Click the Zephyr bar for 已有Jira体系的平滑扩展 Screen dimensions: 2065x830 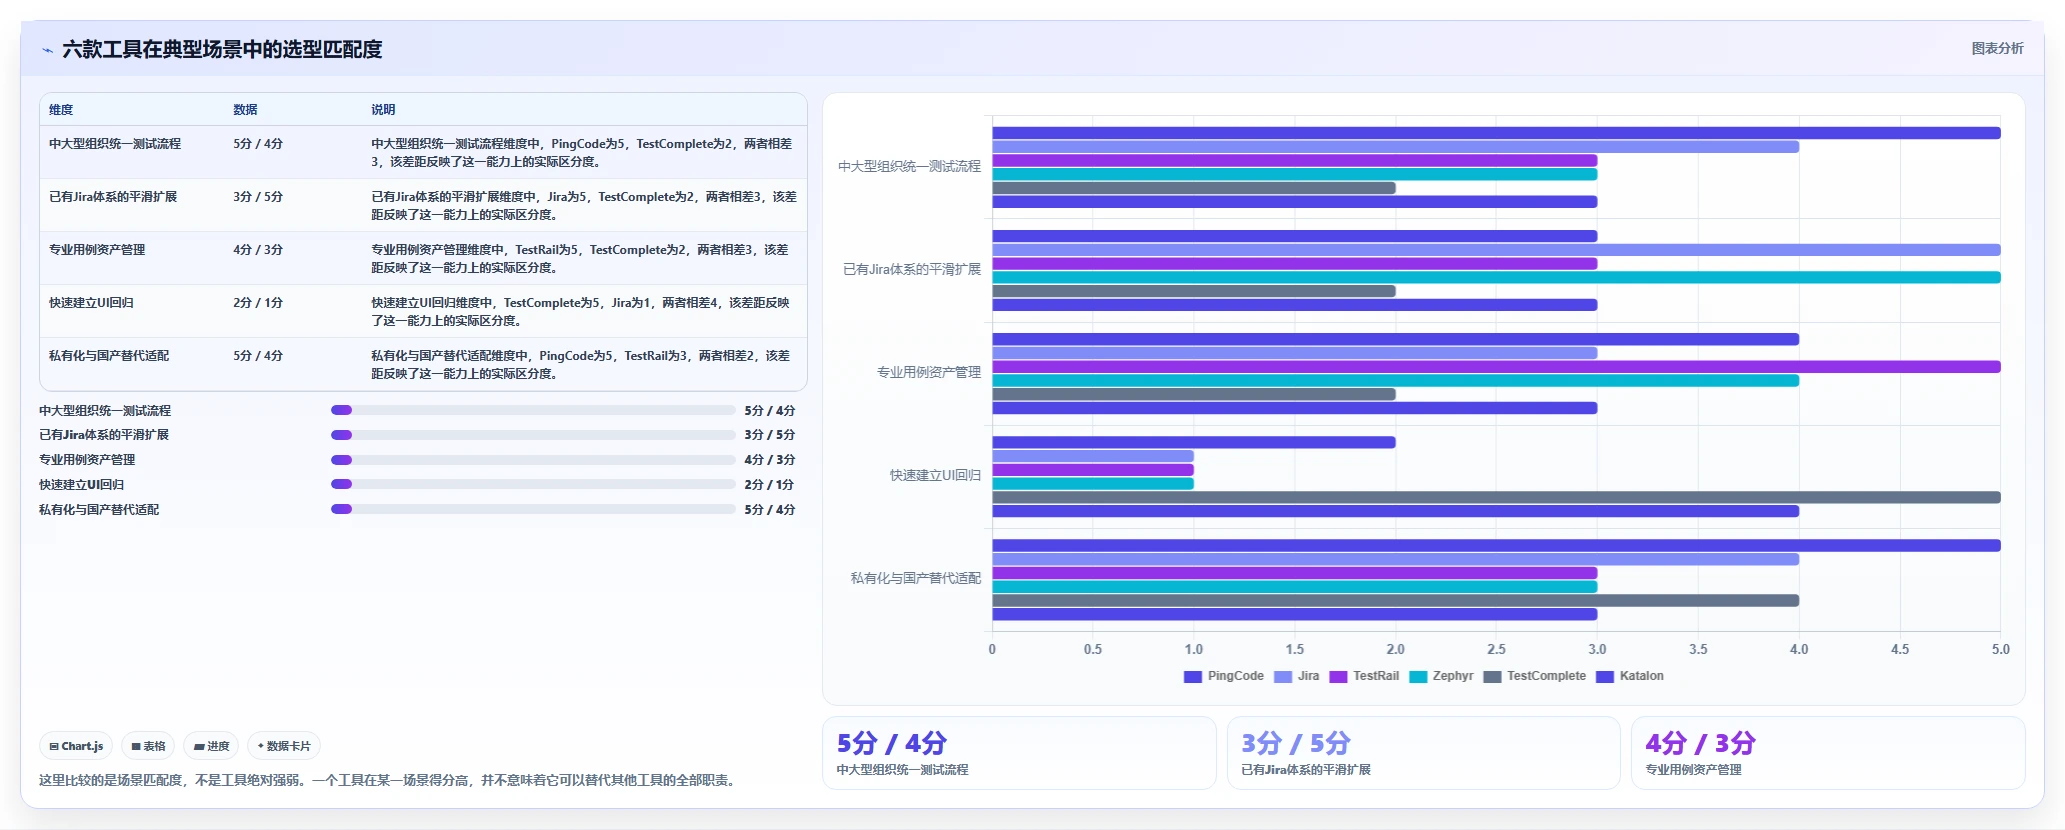tap(1496, 277)
